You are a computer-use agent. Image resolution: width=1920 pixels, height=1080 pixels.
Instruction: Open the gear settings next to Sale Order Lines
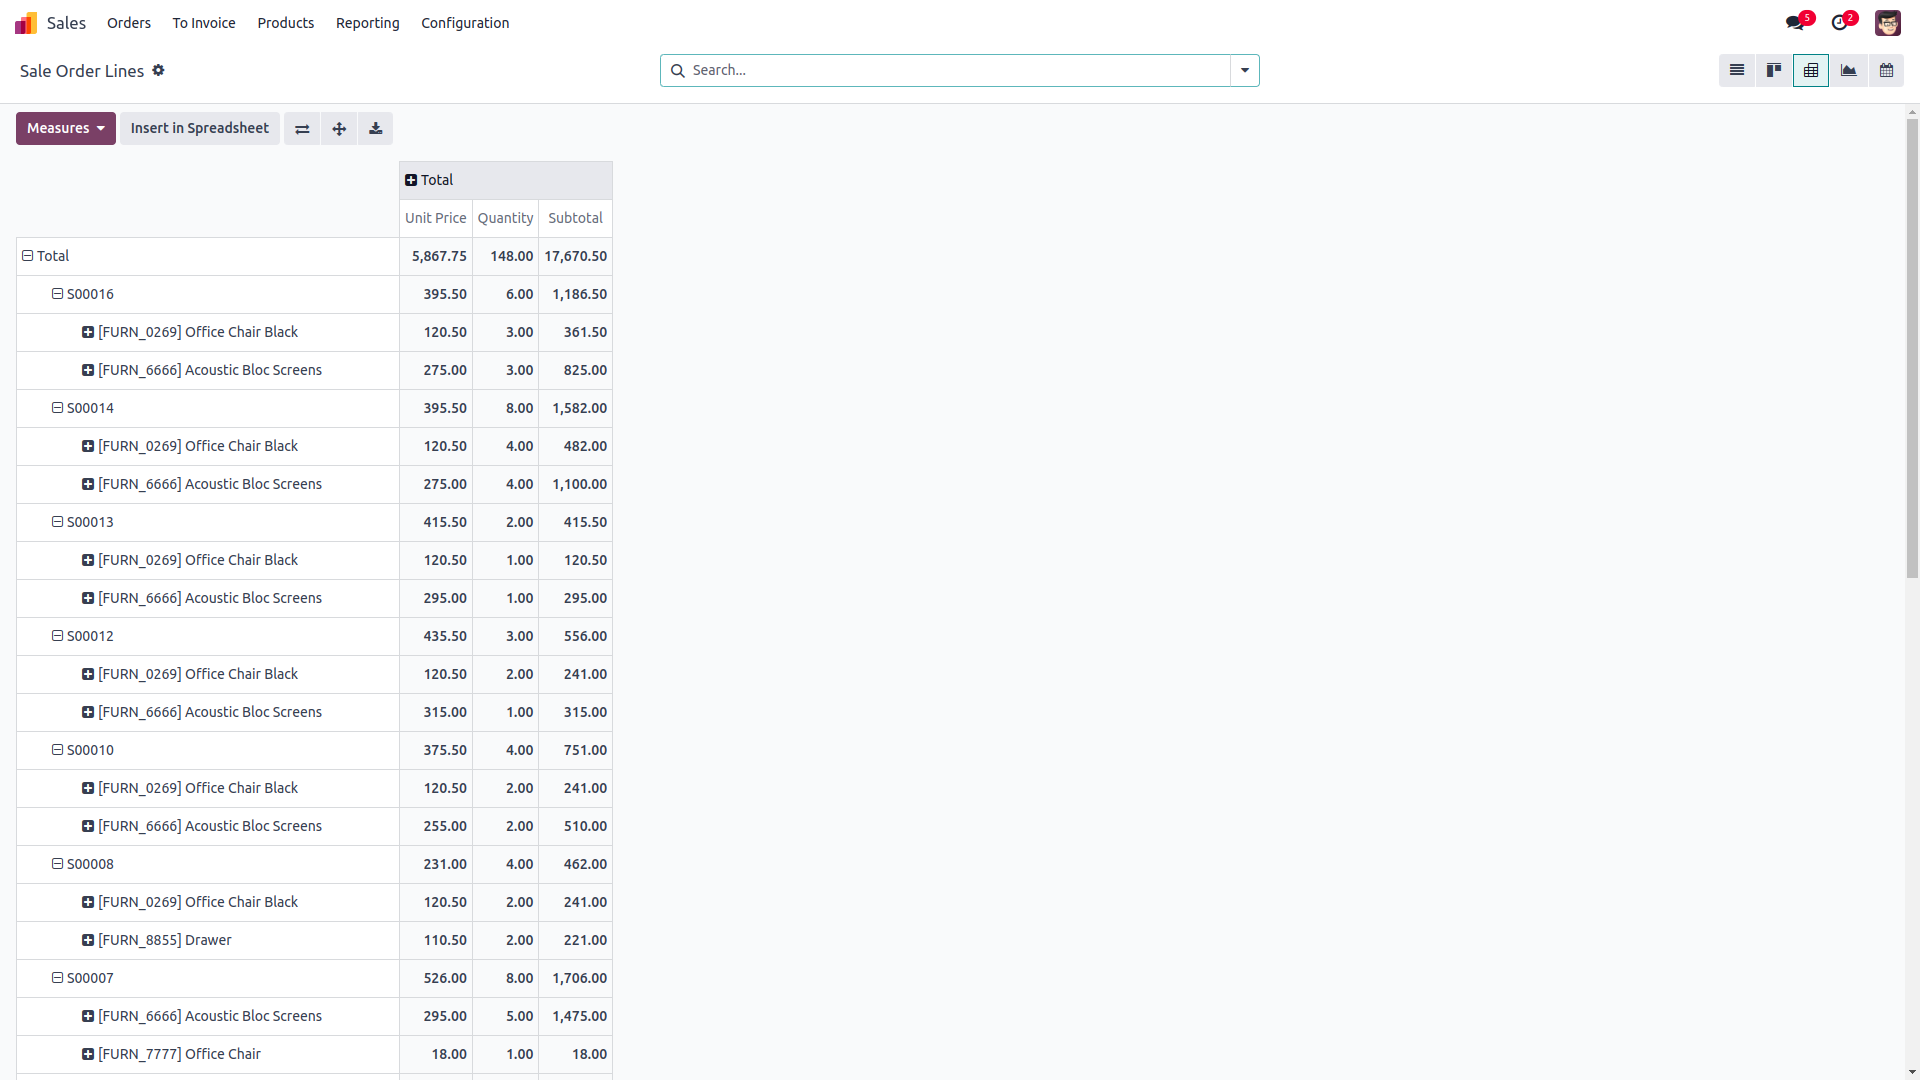(158, 71)
